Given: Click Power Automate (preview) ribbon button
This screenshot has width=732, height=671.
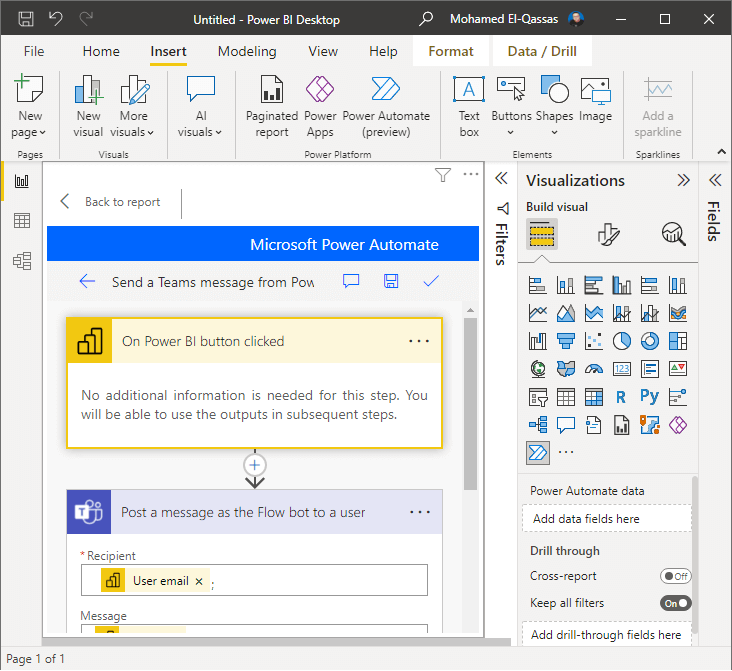Looking at the screenshot, I should [386, 106].
